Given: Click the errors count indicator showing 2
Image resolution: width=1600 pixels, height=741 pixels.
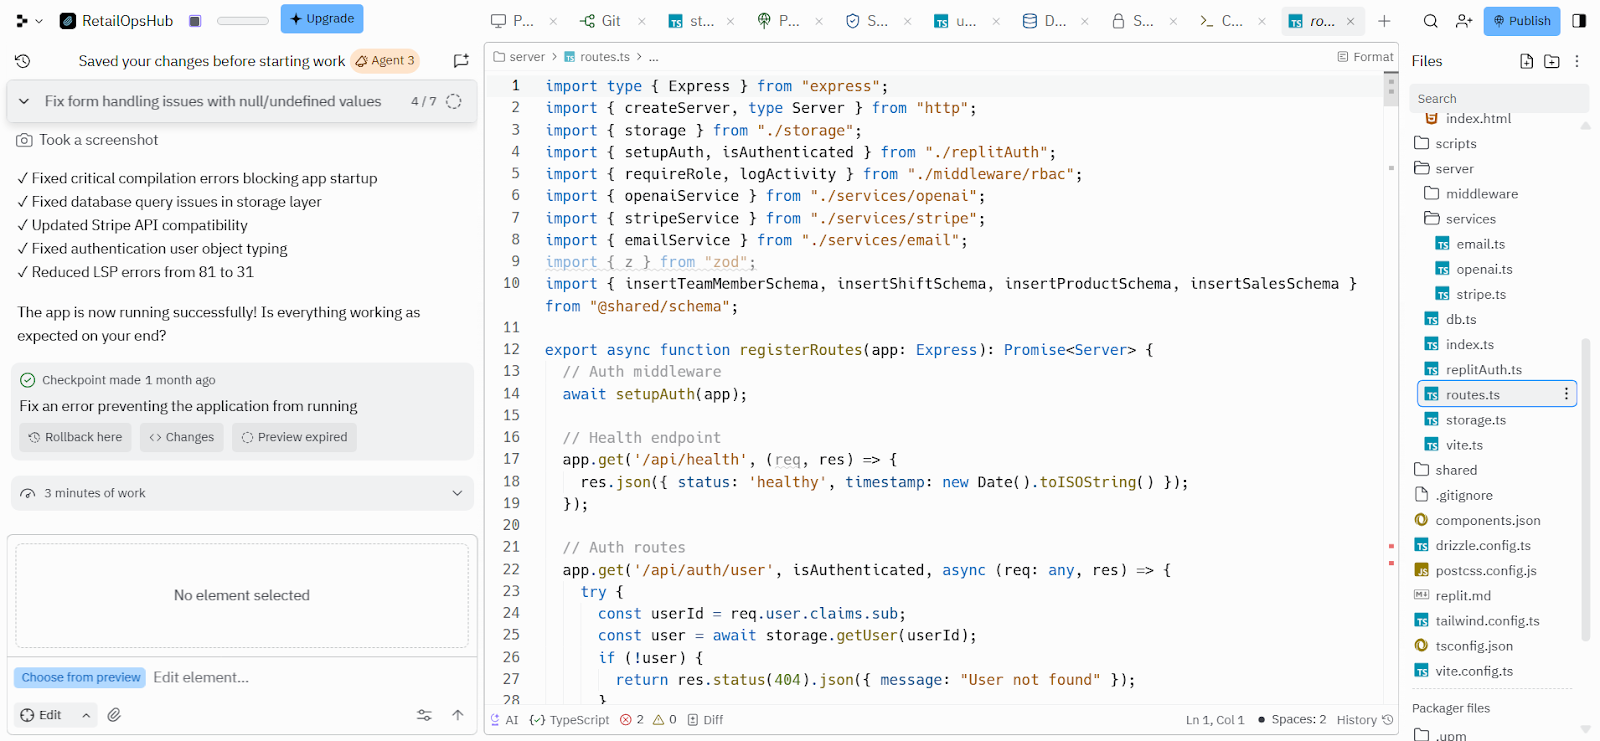Looking at the screenshot, I should tap(632, 720).
